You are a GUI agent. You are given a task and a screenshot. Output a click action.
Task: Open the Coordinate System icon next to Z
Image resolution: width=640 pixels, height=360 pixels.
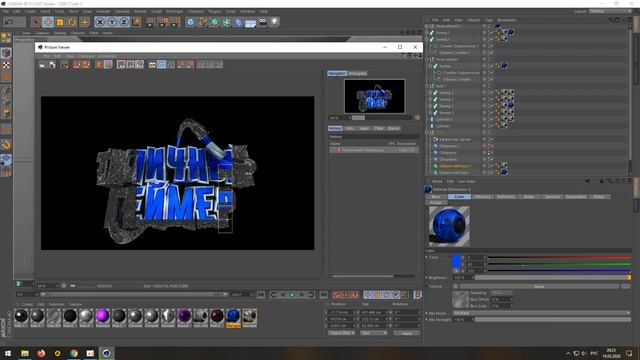click(x=136, y=22)
